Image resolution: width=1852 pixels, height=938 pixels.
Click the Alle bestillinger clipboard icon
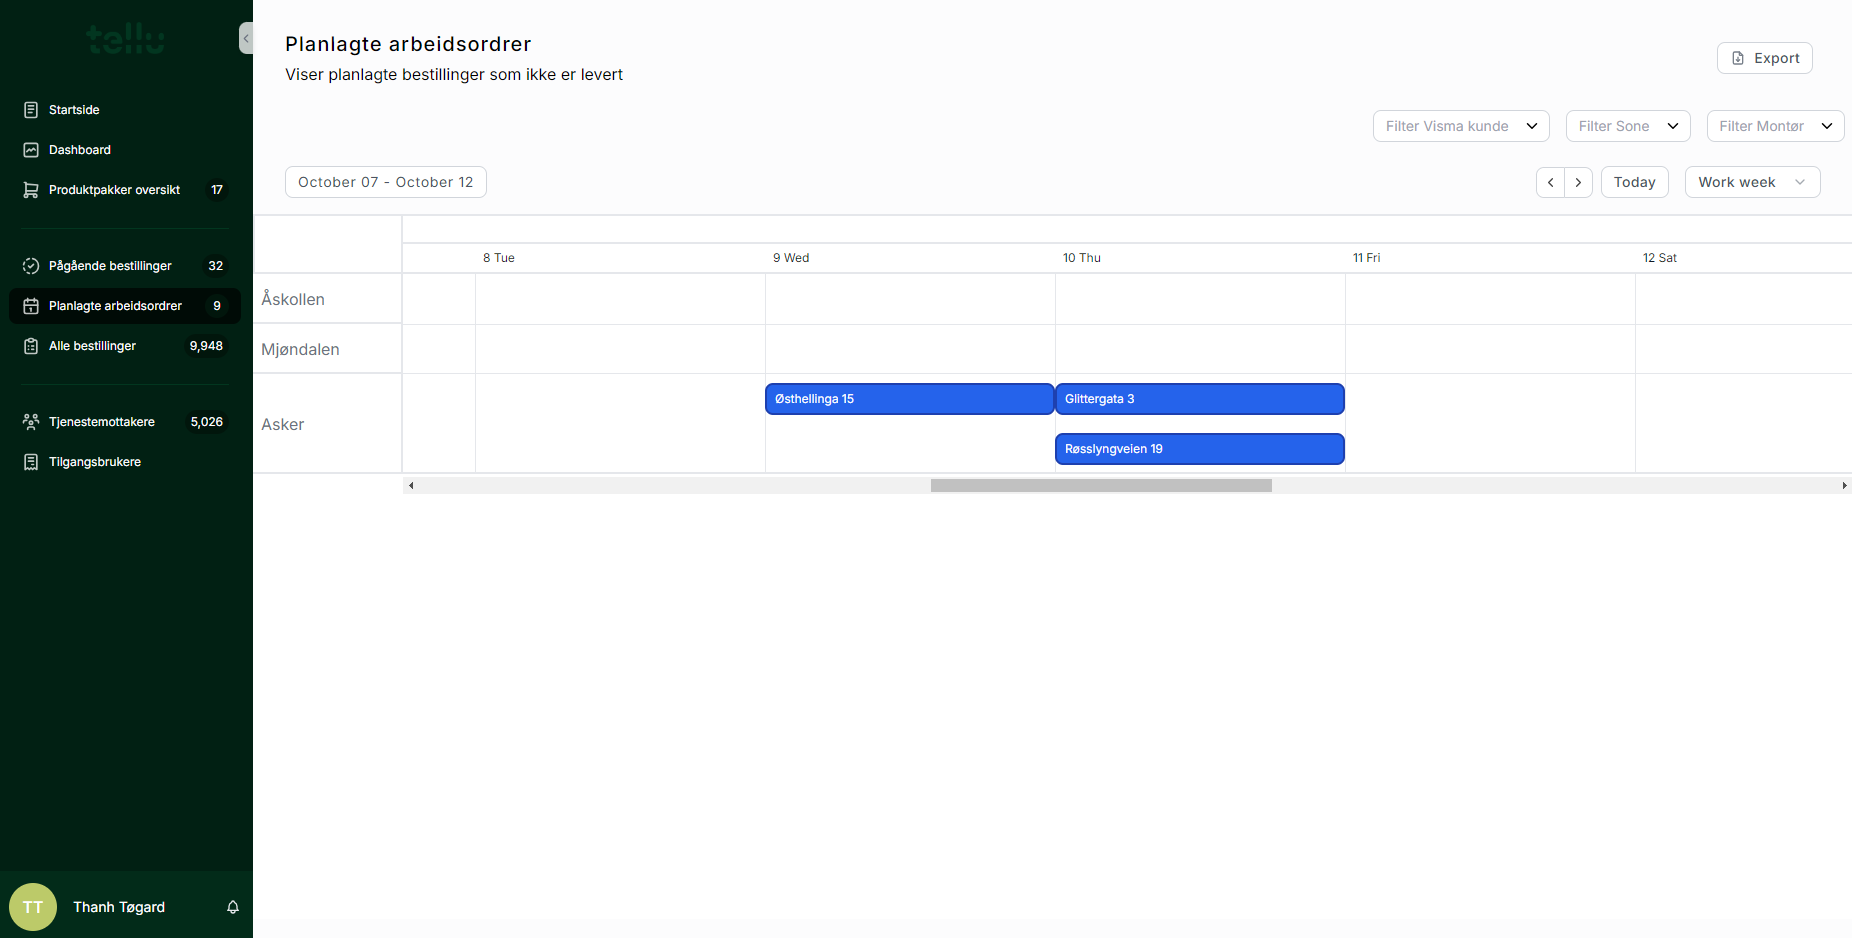pyautogui.click(x=31, y=346)
